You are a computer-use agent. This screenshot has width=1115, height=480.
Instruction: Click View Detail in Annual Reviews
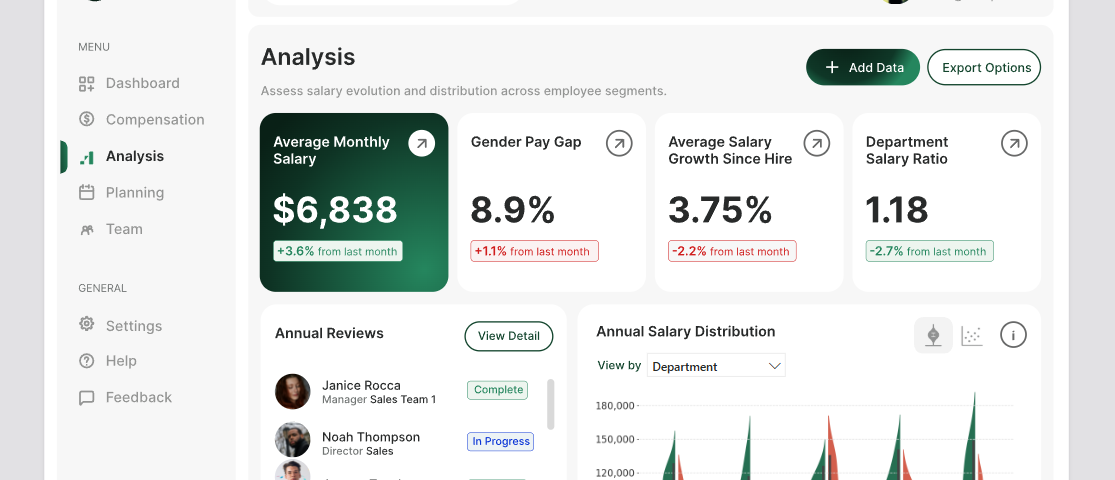click(x=508, y=336)
